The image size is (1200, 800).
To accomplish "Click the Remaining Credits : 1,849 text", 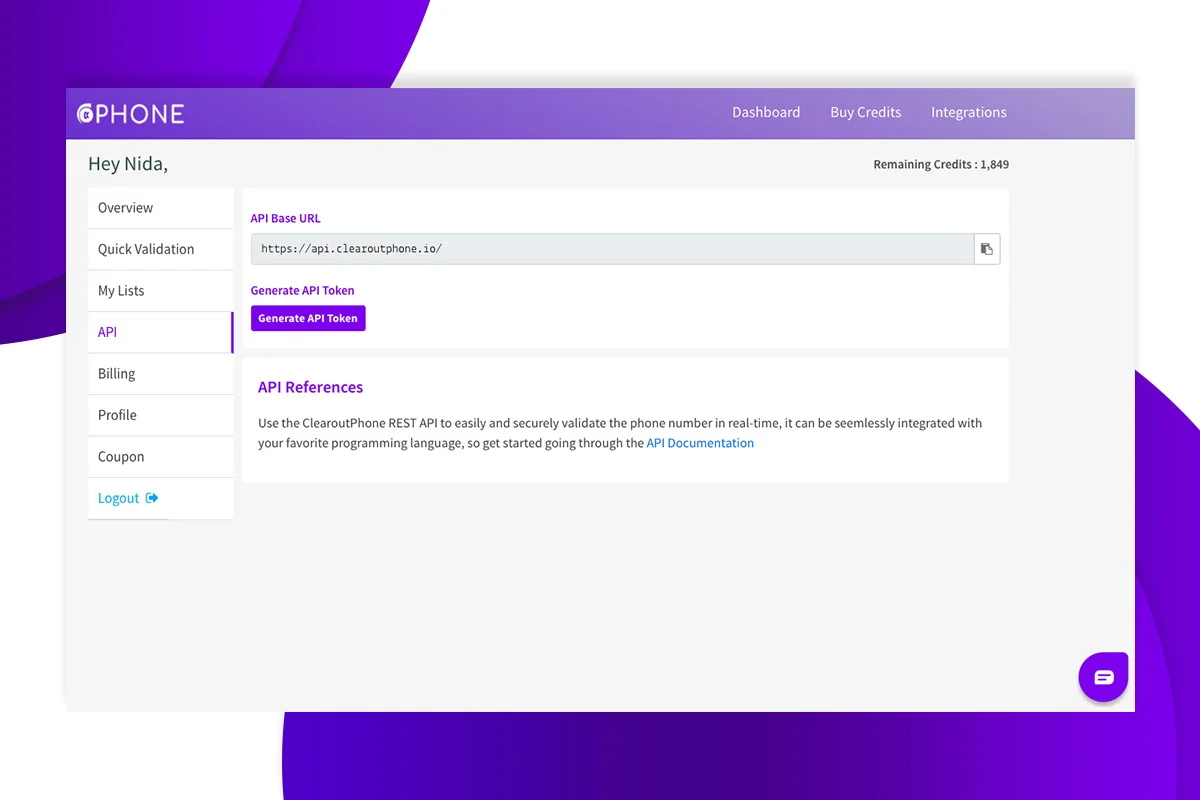I will click(941, 165).
